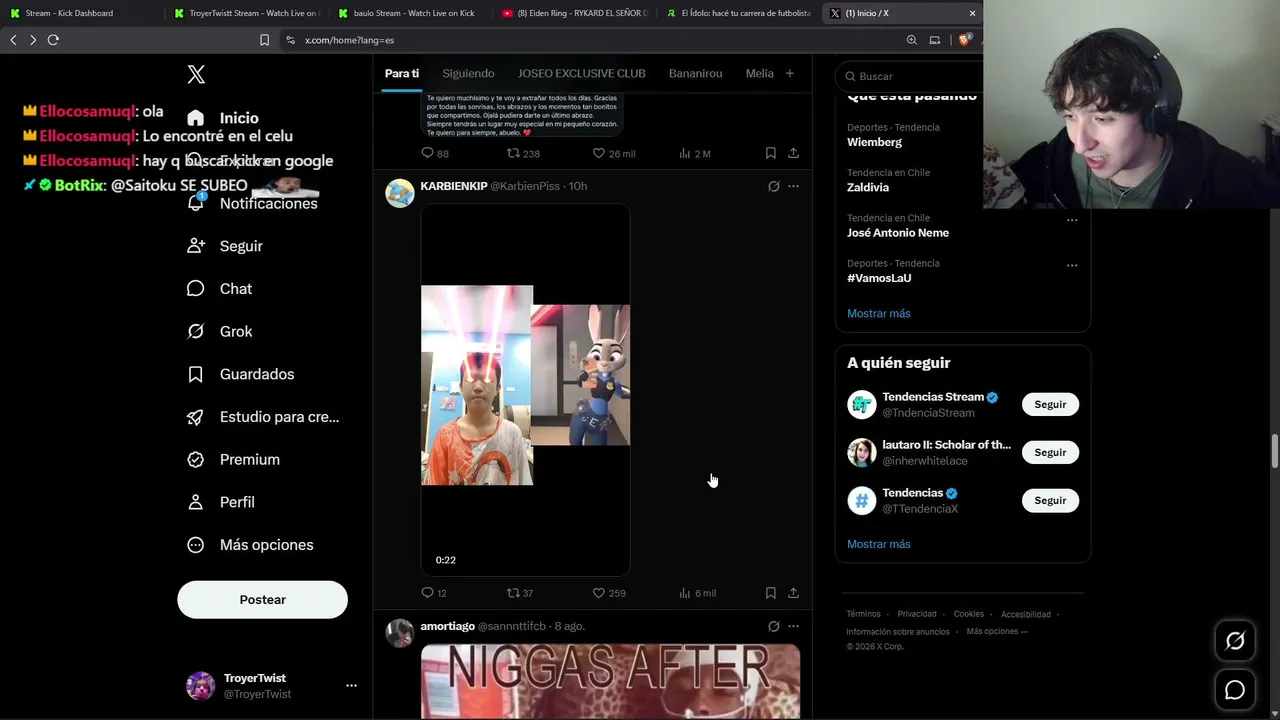Share the post that has 26 mil likes
This screenshot has width=1280, height=720.
coord(793,153)
